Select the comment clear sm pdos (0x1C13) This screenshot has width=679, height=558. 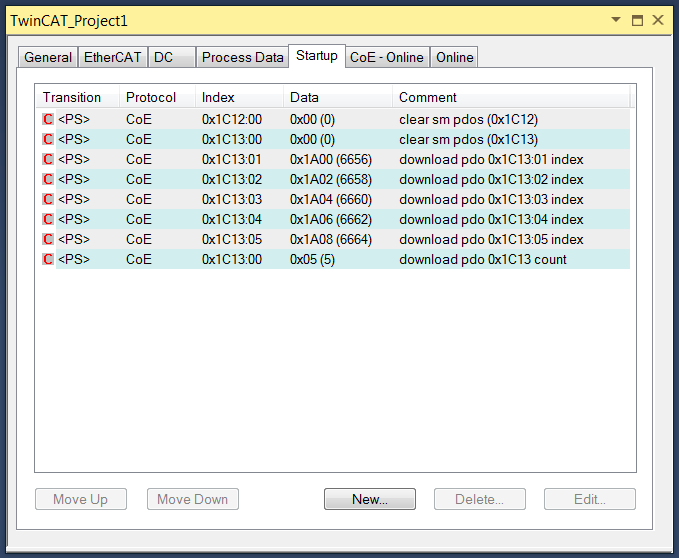click(x=469, y=139)
